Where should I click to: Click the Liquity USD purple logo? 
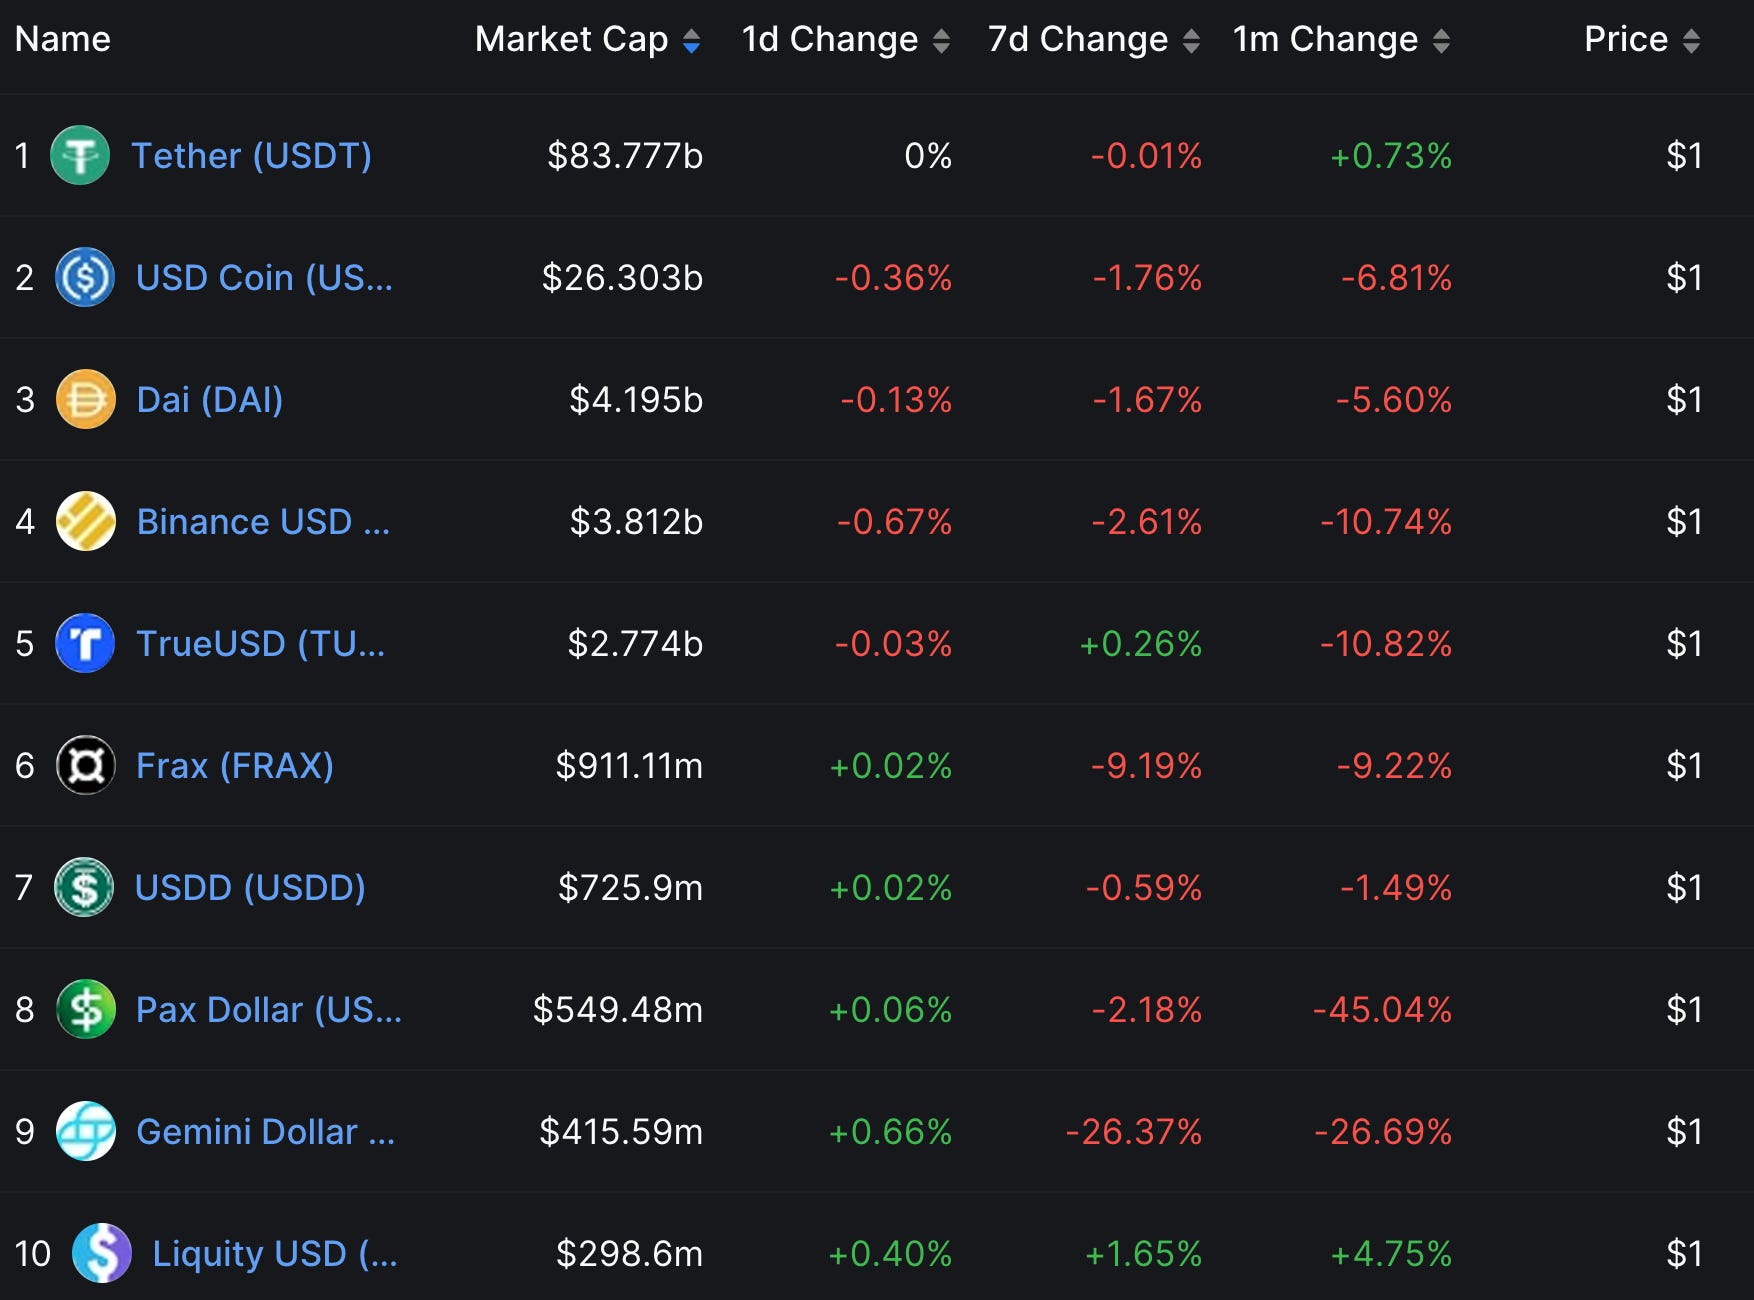coord(100,1254)
